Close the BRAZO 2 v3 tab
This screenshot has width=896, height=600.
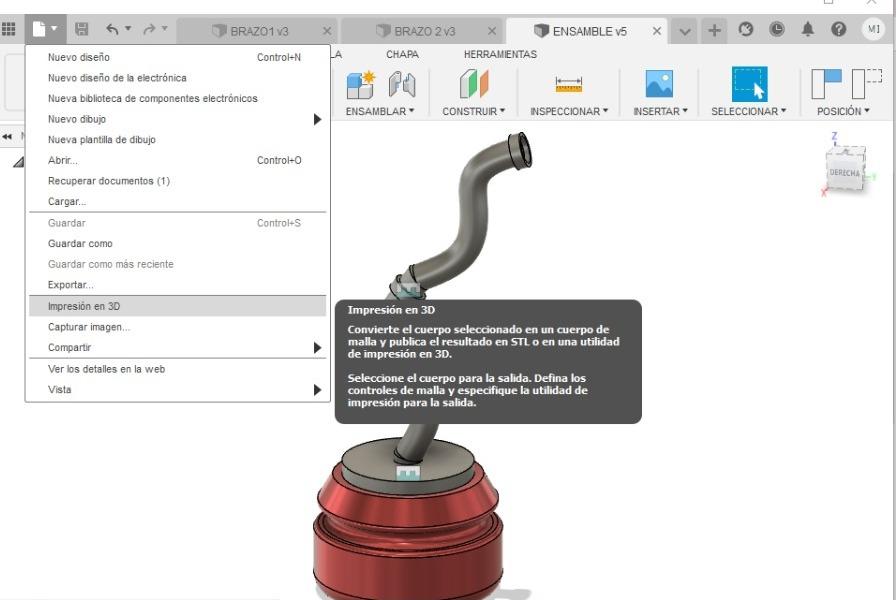(x=492, y=31)
